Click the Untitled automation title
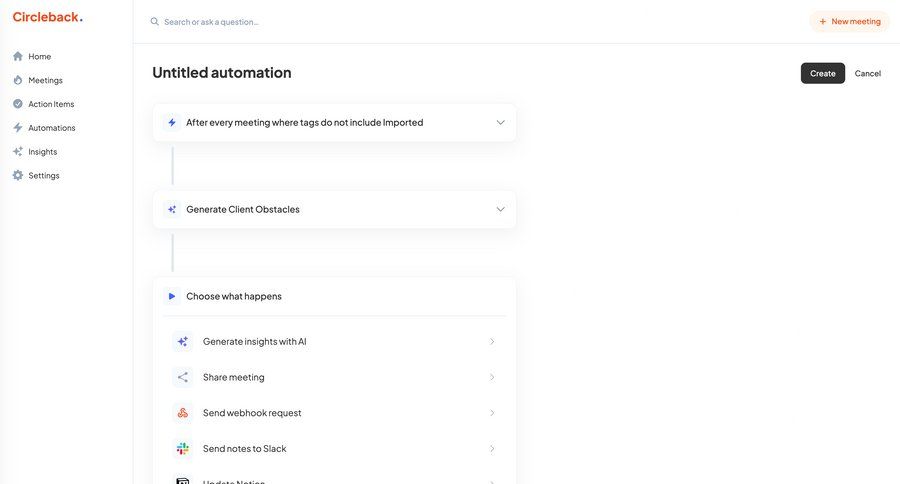 tap(222, 73)
